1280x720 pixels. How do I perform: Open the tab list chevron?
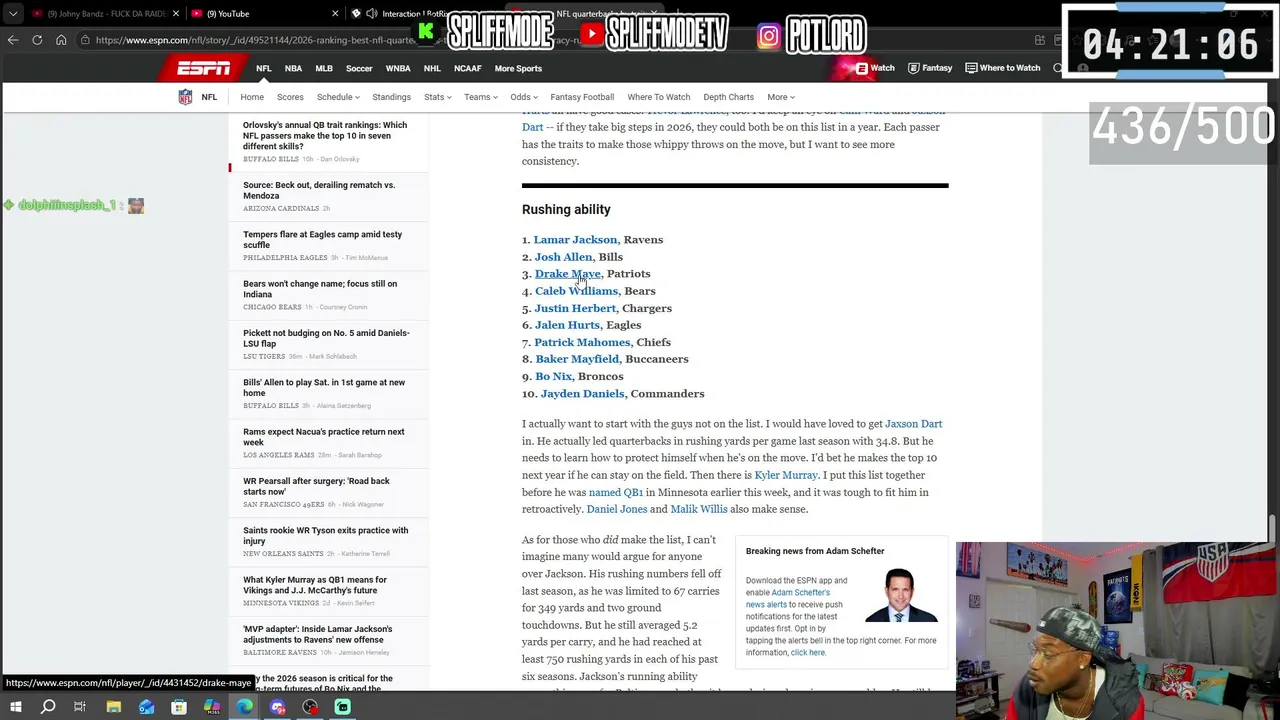(13, 14)
